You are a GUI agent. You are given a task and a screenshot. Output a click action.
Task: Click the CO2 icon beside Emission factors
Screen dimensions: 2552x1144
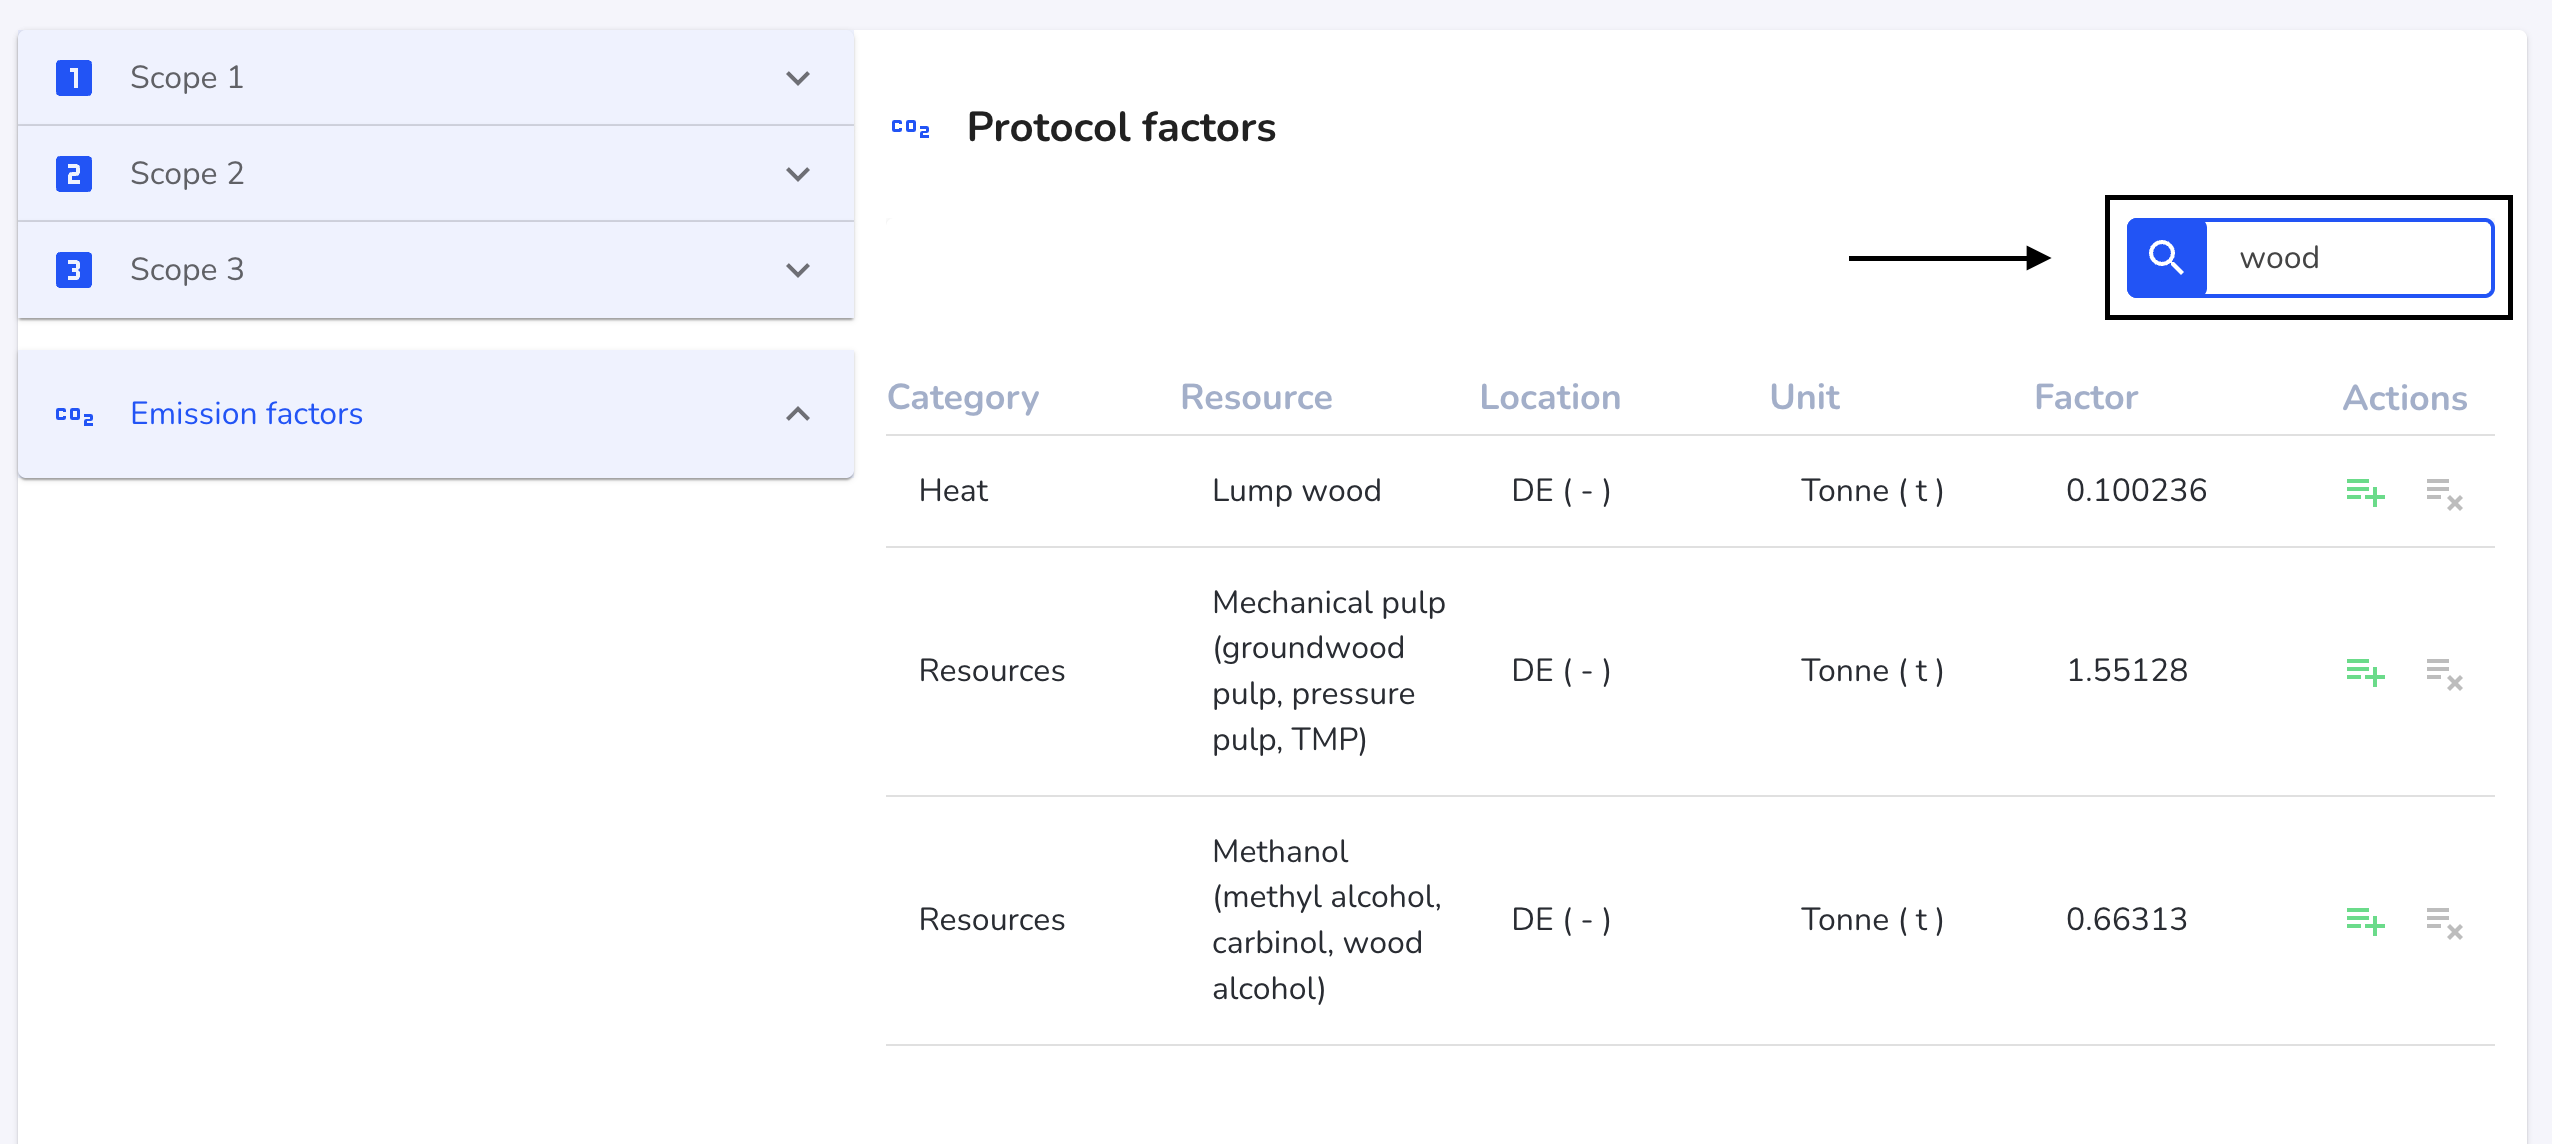pos(75,415)
